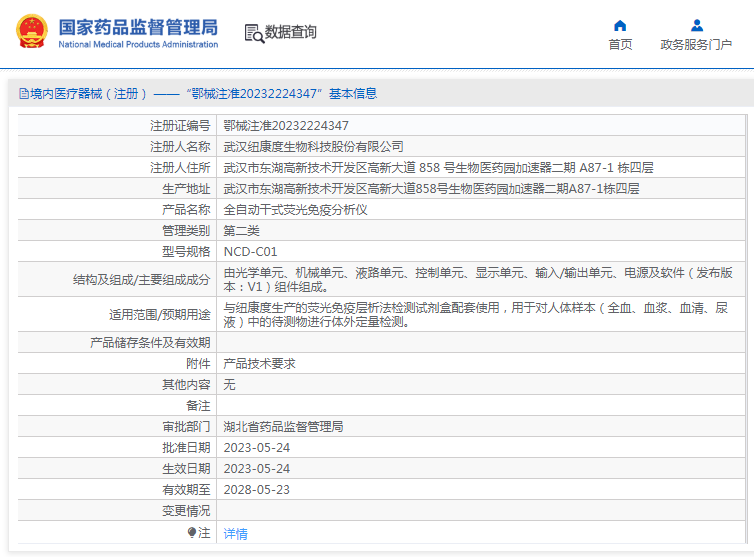Click the 数据查询 heading text
The image size is (754, 557).
pos(291,32)
